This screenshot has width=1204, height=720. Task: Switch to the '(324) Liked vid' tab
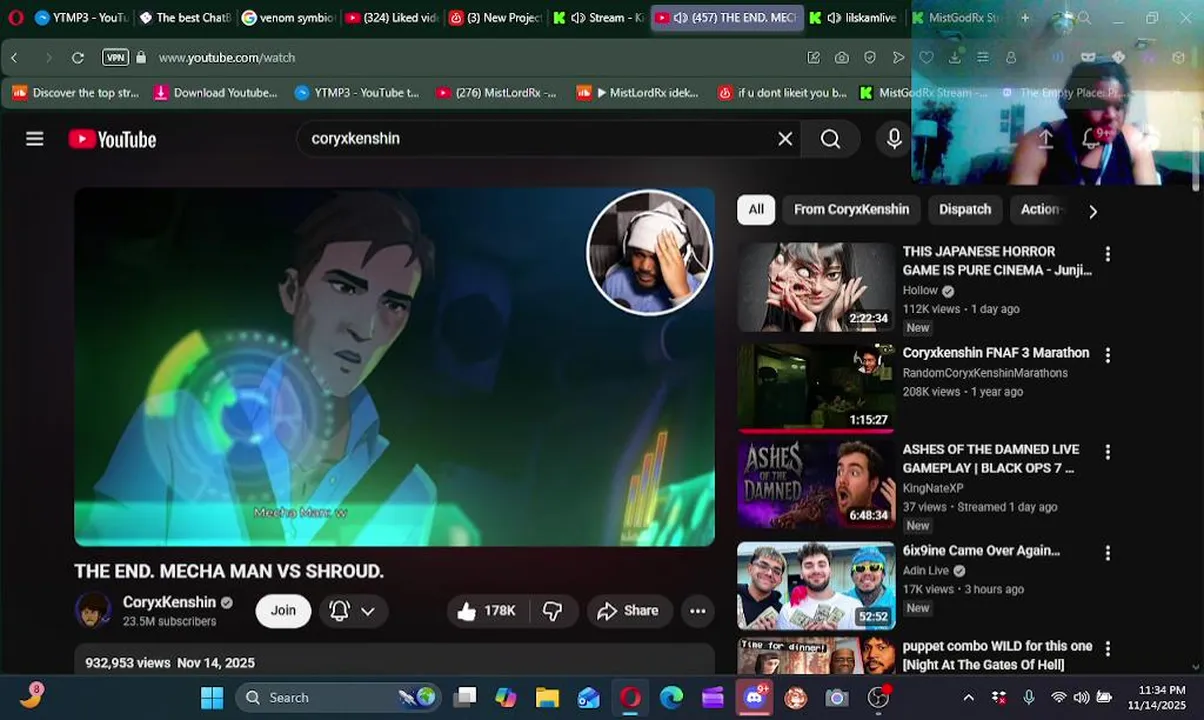392,18
